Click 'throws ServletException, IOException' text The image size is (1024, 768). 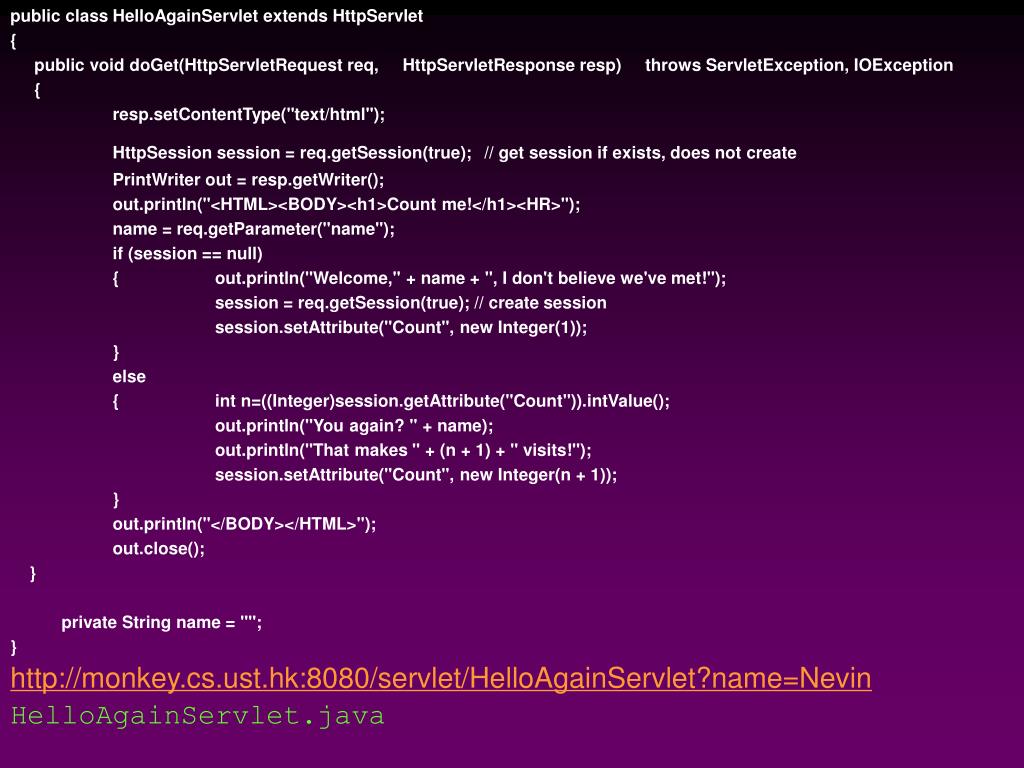coord(799,65)
